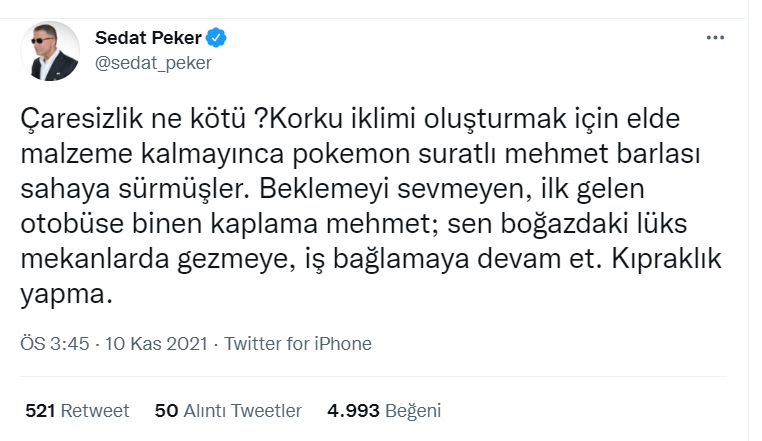Screen dimensions: 762x441
Task: View the 521 Retweet list
Action: click(76, 411)
